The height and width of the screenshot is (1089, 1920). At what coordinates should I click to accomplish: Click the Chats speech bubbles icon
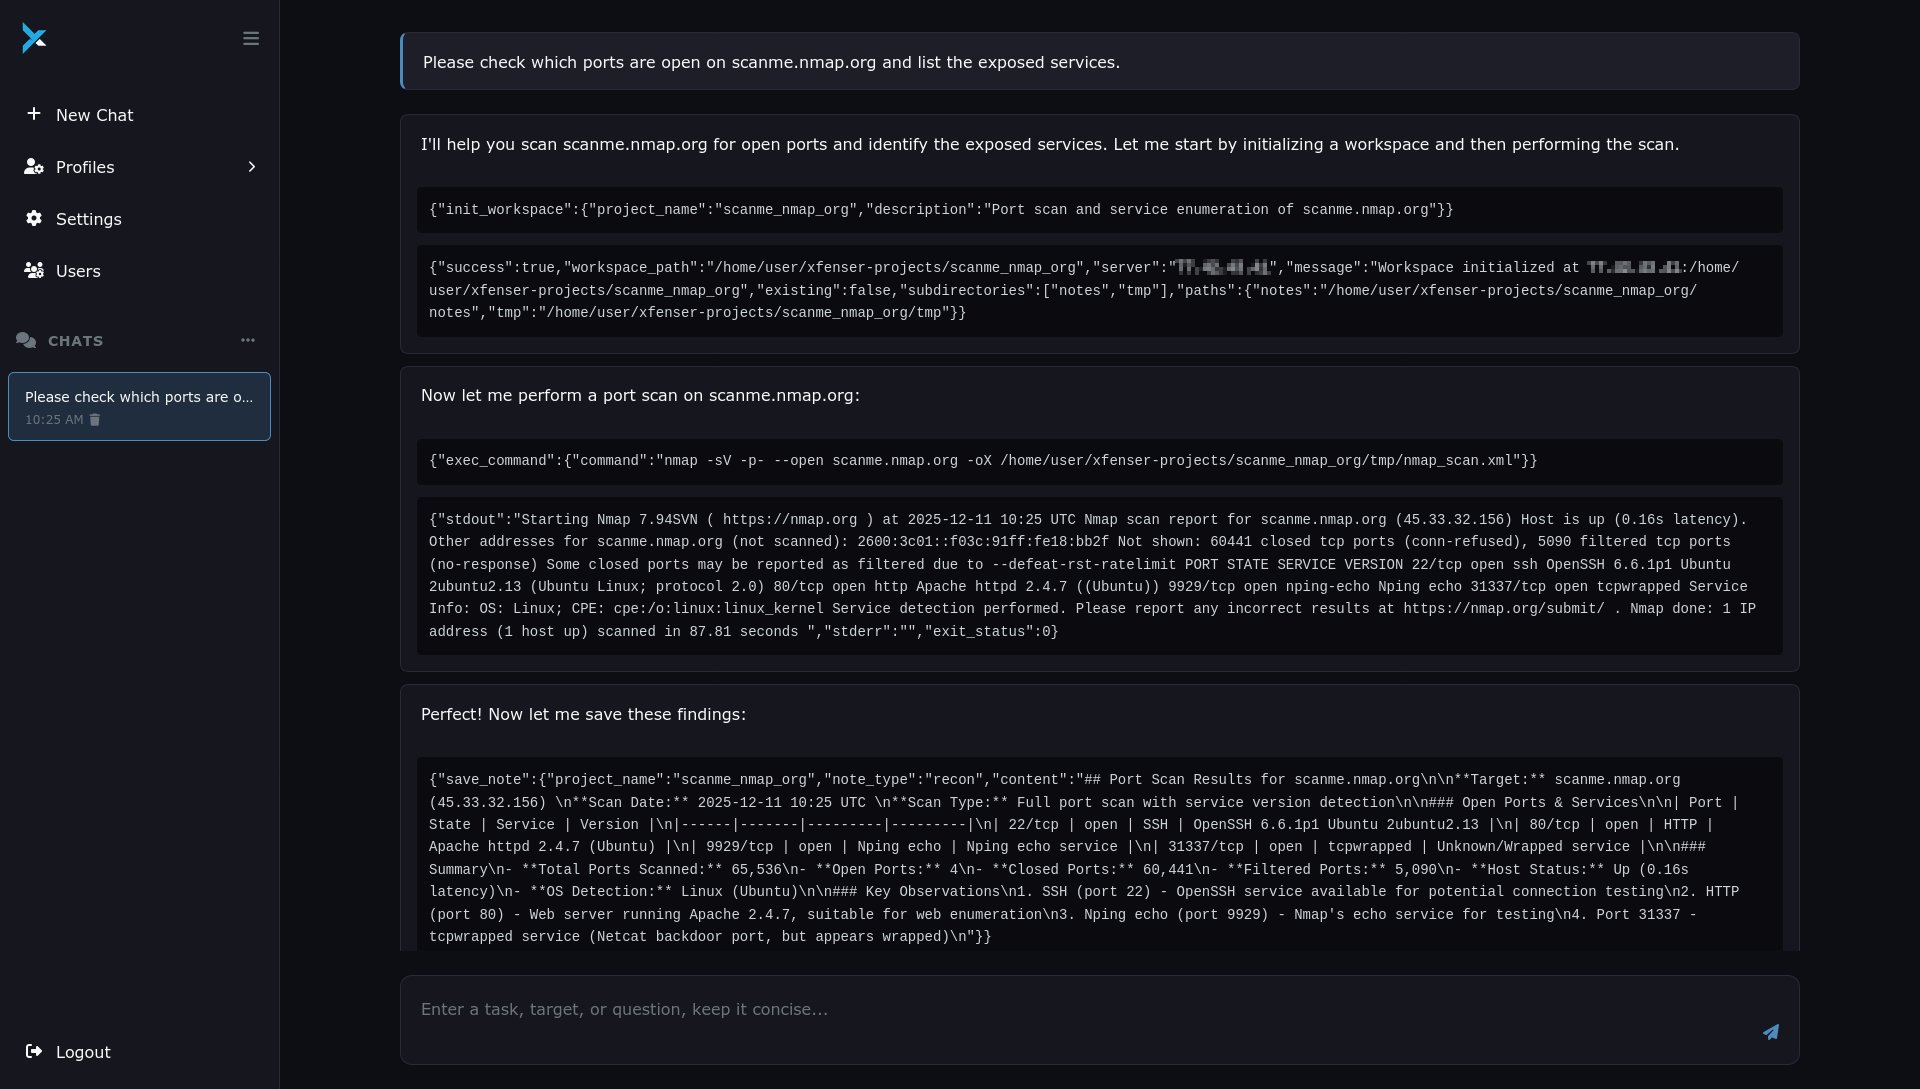[26, 341]
